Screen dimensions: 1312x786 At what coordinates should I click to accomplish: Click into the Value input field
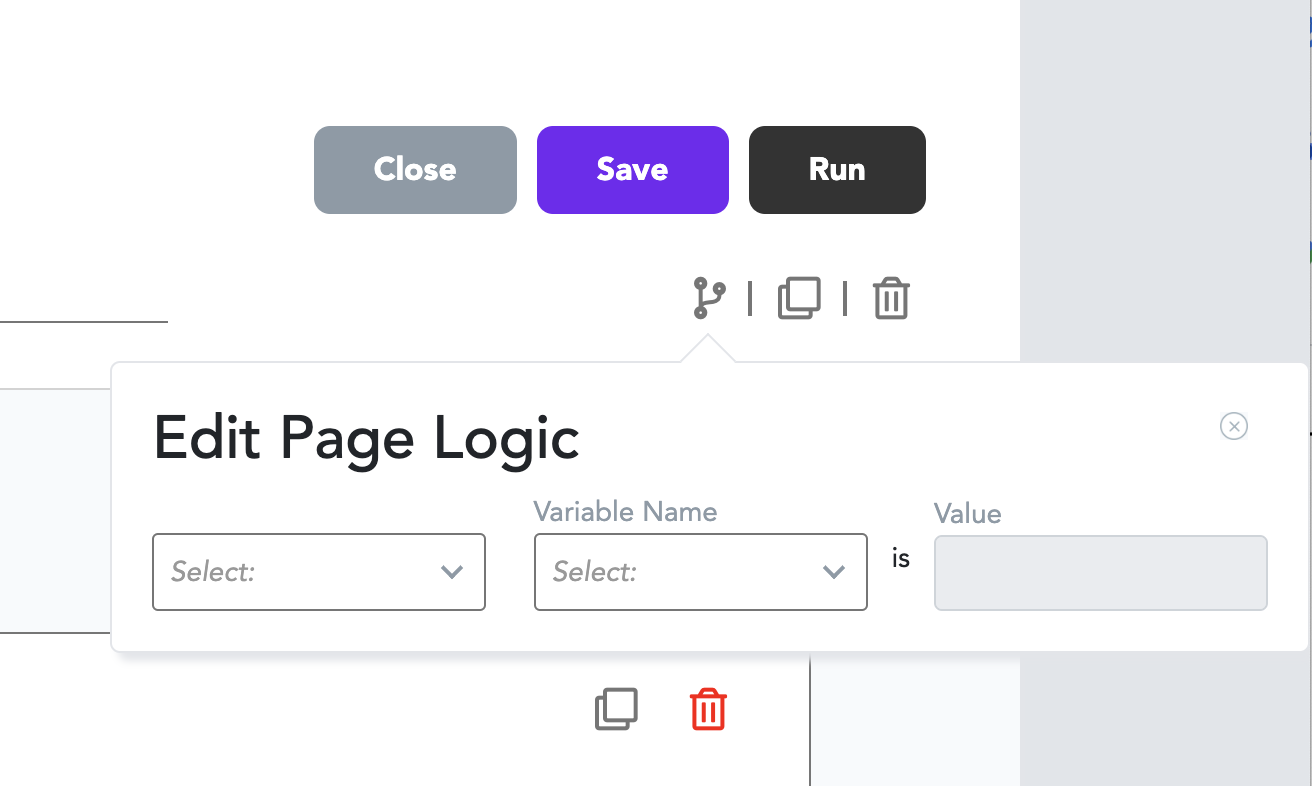[1100, 572]
